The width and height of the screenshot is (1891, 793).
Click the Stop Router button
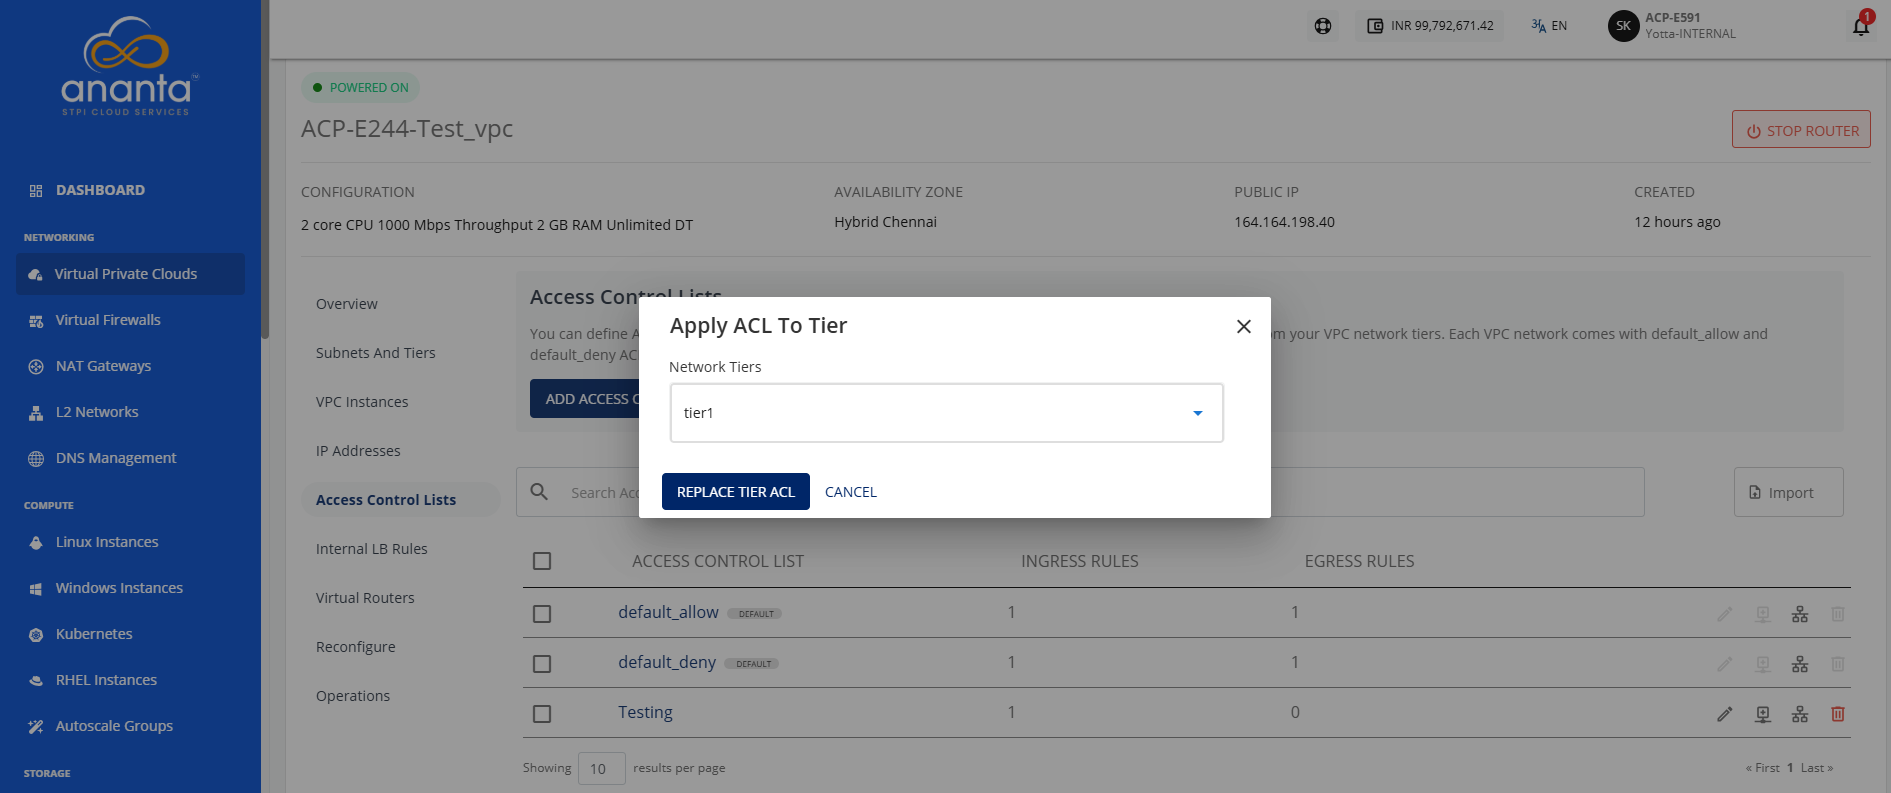1801,130
